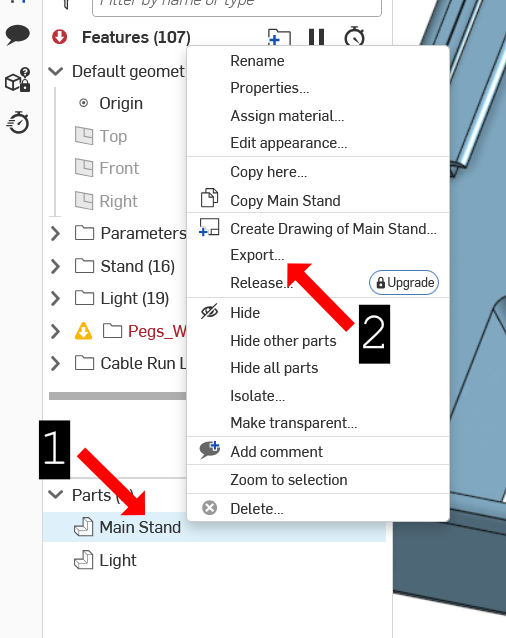Expand the Pegs folder with warning
The image size is (506, 638).
click(x=55, y=331)
